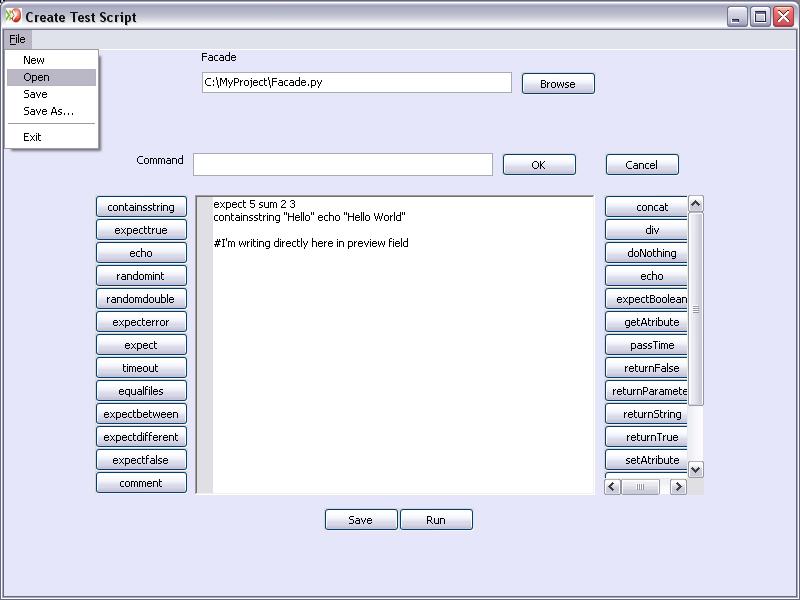Insert the containsstring command button
800x600 pixels.
[x=141, y=207]
